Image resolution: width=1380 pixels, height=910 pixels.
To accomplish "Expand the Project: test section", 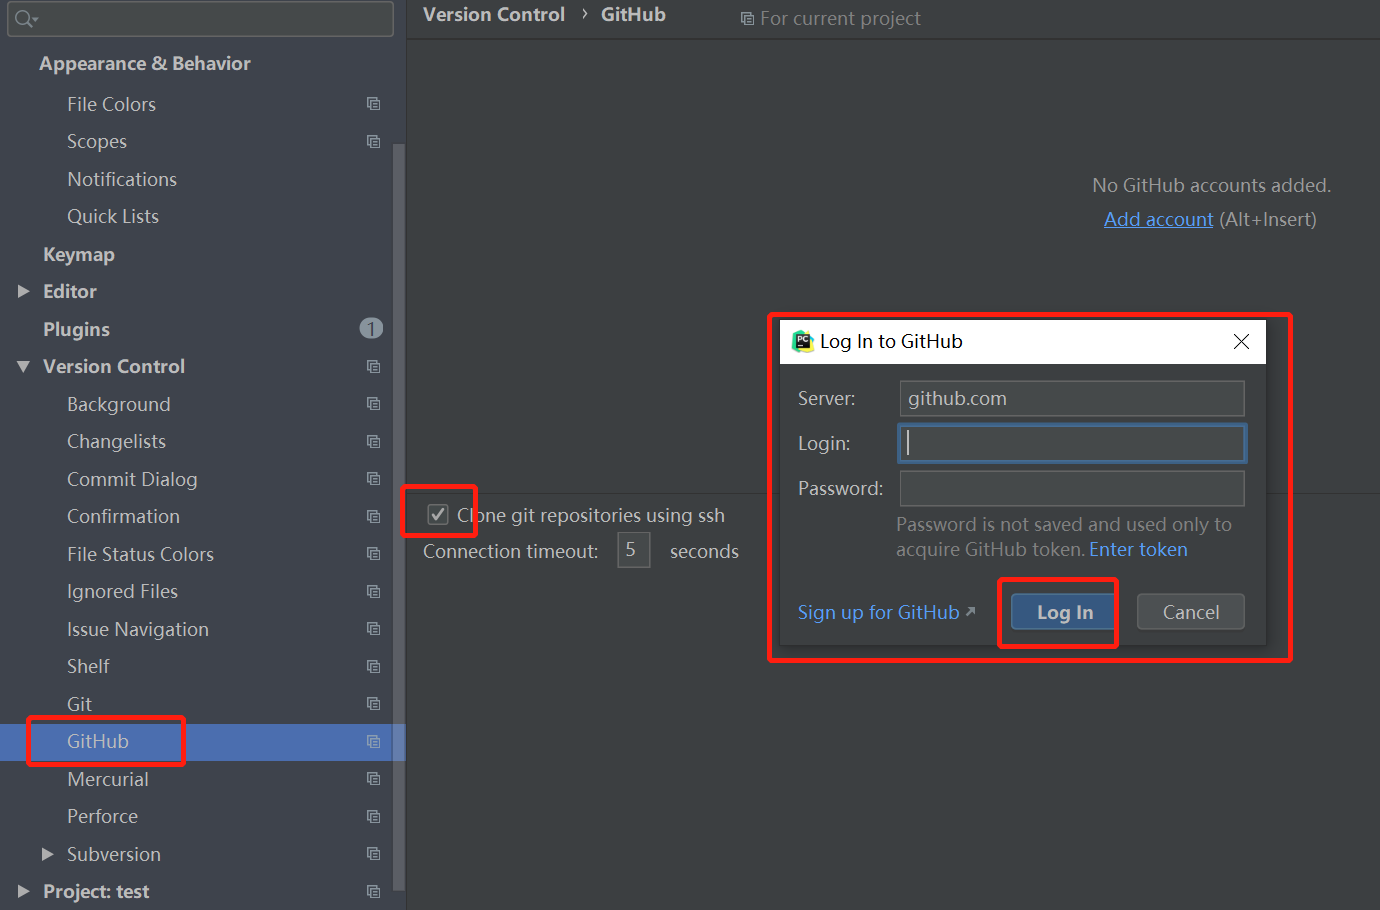I will click(24, 892).
